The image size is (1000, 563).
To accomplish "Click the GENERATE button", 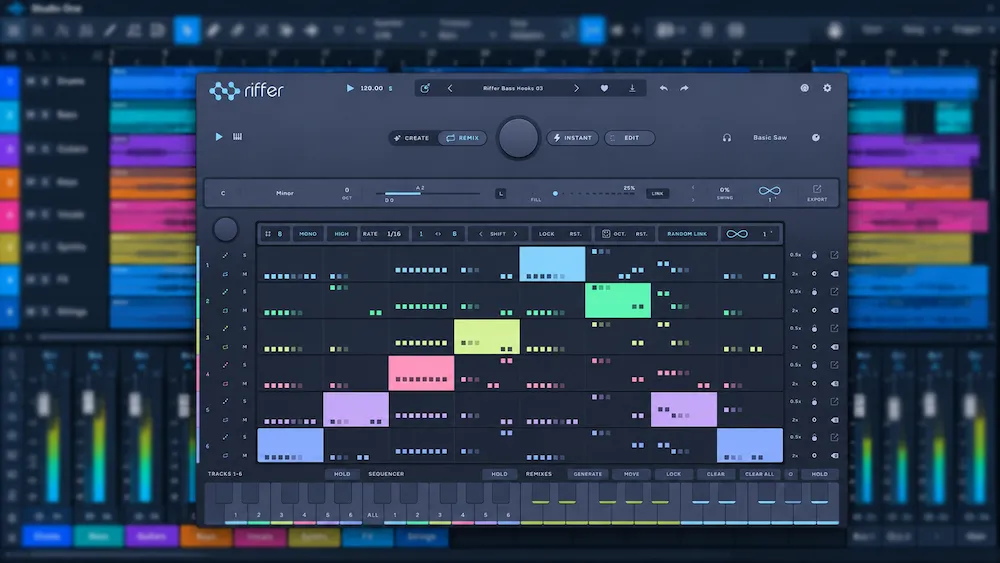I will point(587,474).
